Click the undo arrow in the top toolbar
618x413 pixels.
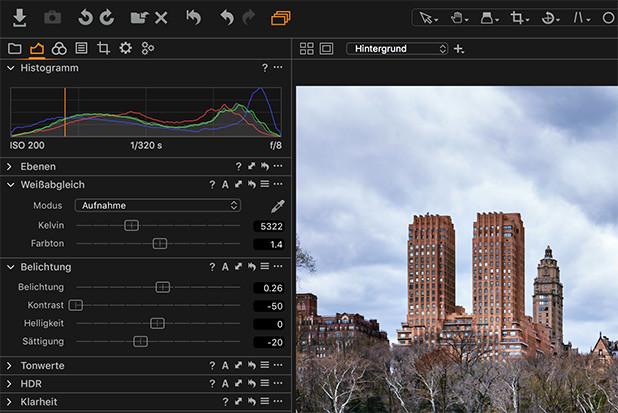tap(226, 18)
